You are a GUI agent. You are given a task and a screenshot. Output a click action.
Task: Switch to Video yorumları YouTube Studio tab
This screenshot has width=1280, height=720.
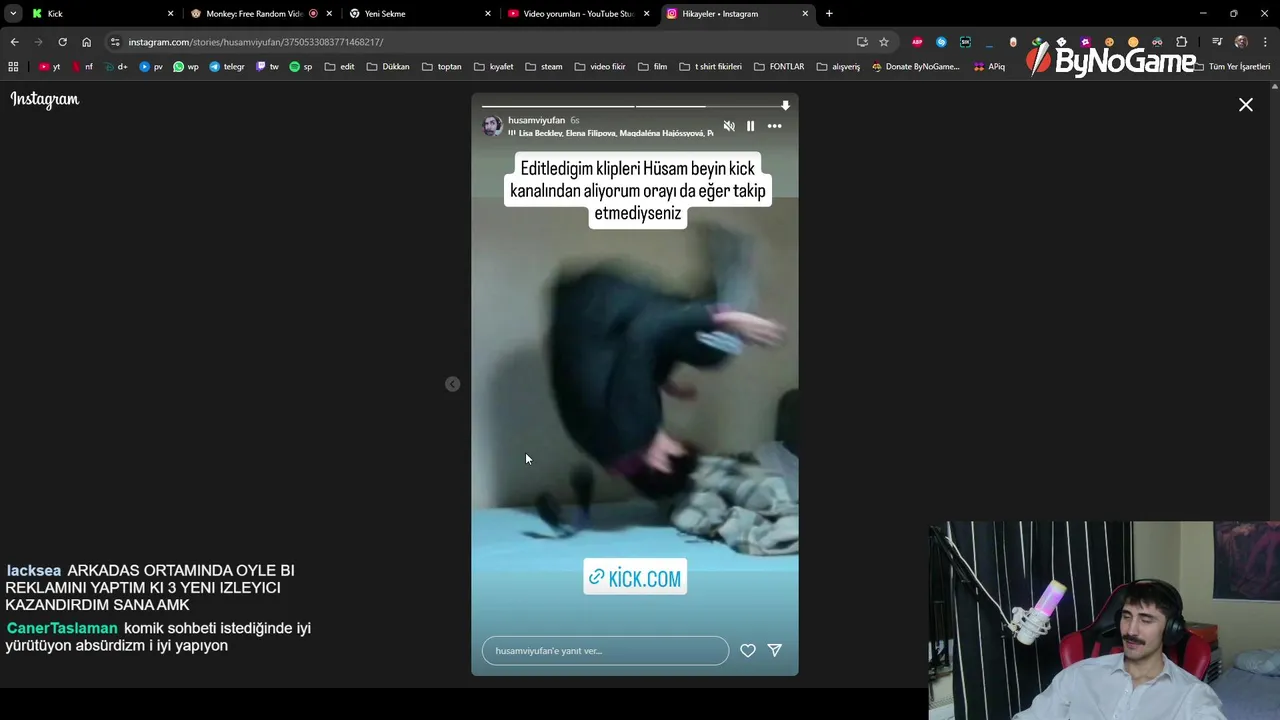578,14
